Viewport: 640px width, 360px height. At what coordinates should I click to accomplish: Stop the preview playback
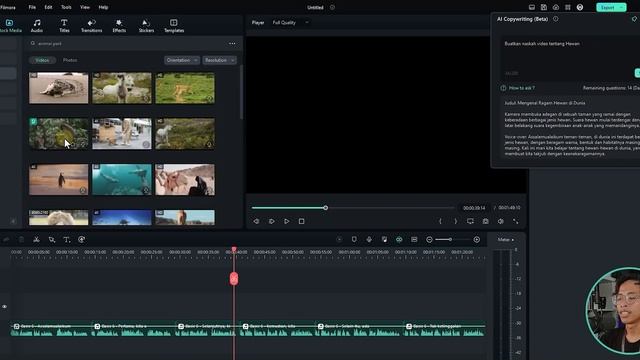(x=301, y=221)
